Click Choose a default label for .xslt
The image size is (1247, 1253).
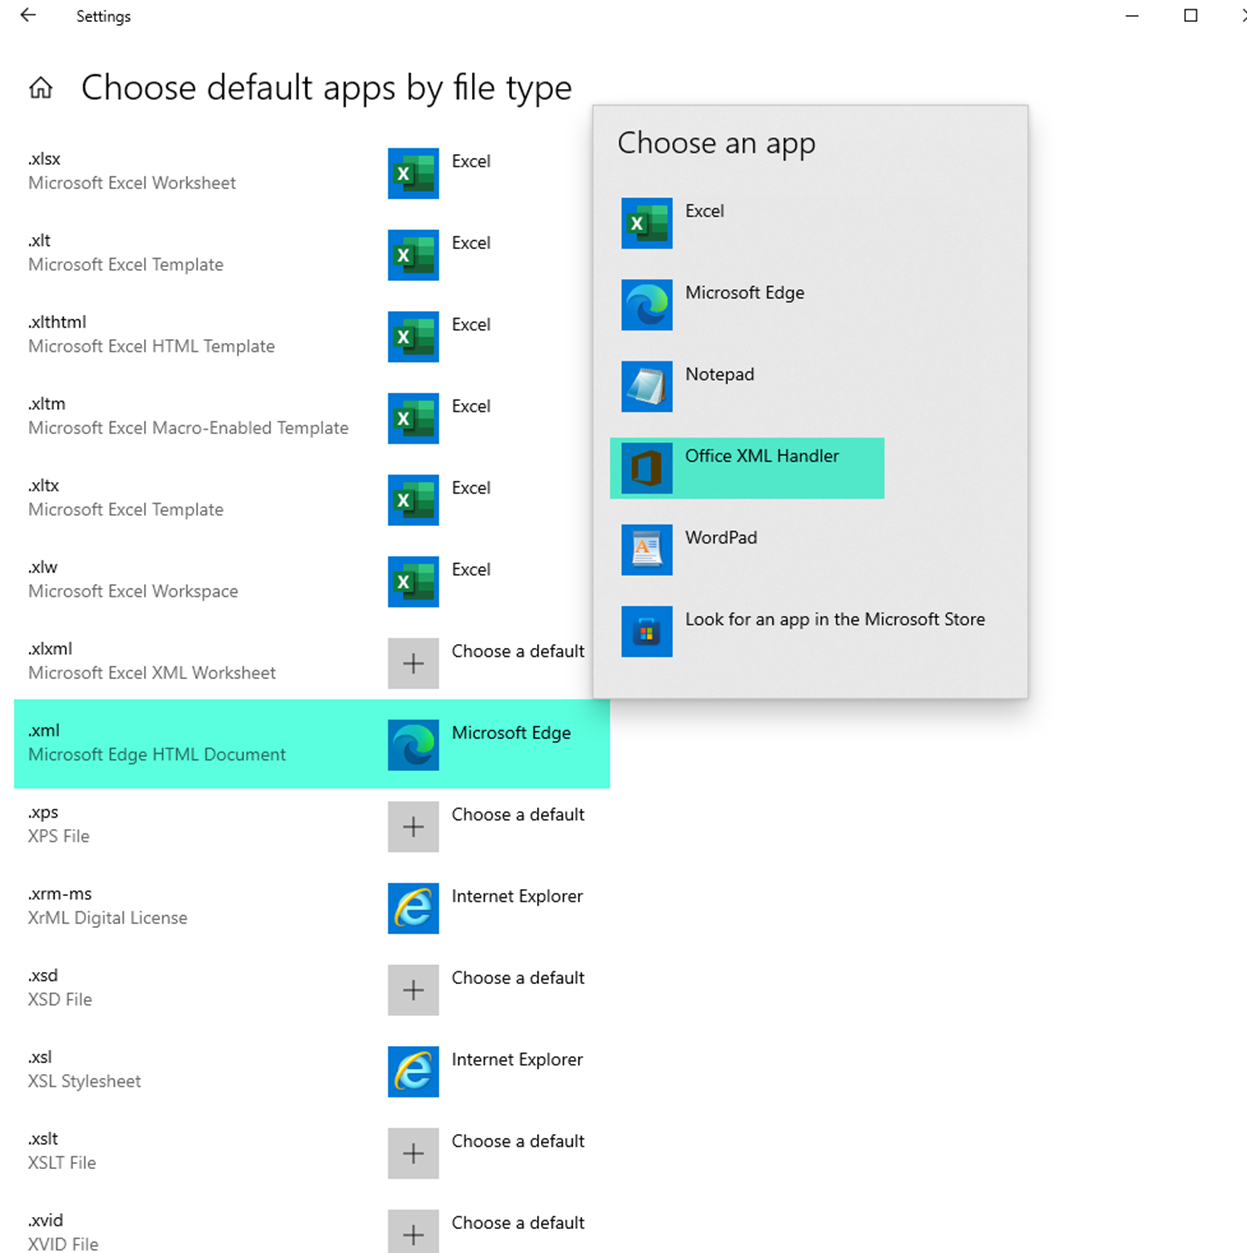518,1141
